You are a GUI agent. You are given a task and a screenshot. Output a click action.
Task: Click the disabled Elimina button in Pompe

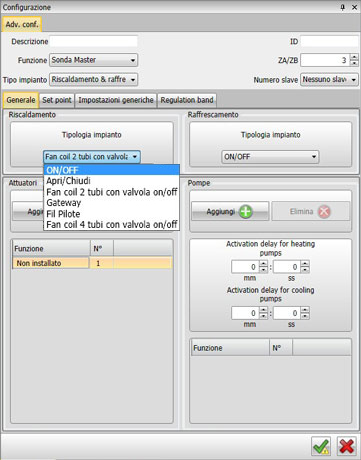tap(311, 211)
